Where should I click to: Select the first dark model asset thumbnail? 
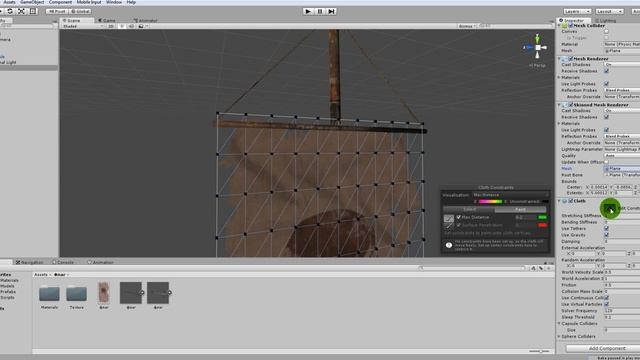tap(131, 293)
